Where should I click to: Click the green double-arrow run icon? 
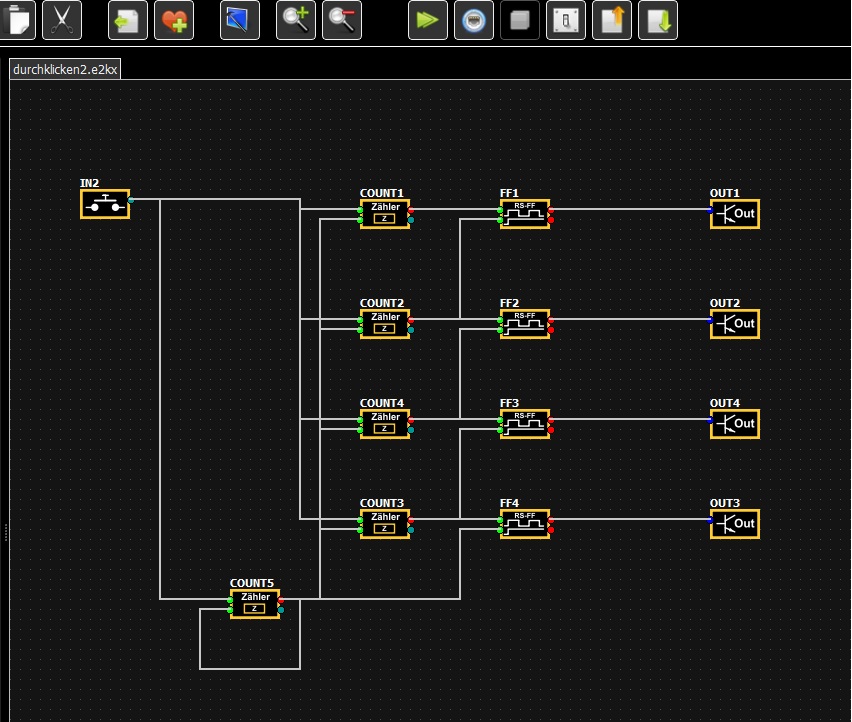pyautogui.click(x=428, y=19)
